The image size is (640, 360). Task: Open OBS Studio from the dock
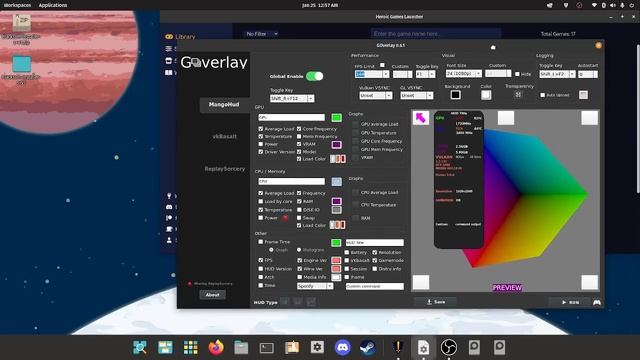(x=449, y=347)
